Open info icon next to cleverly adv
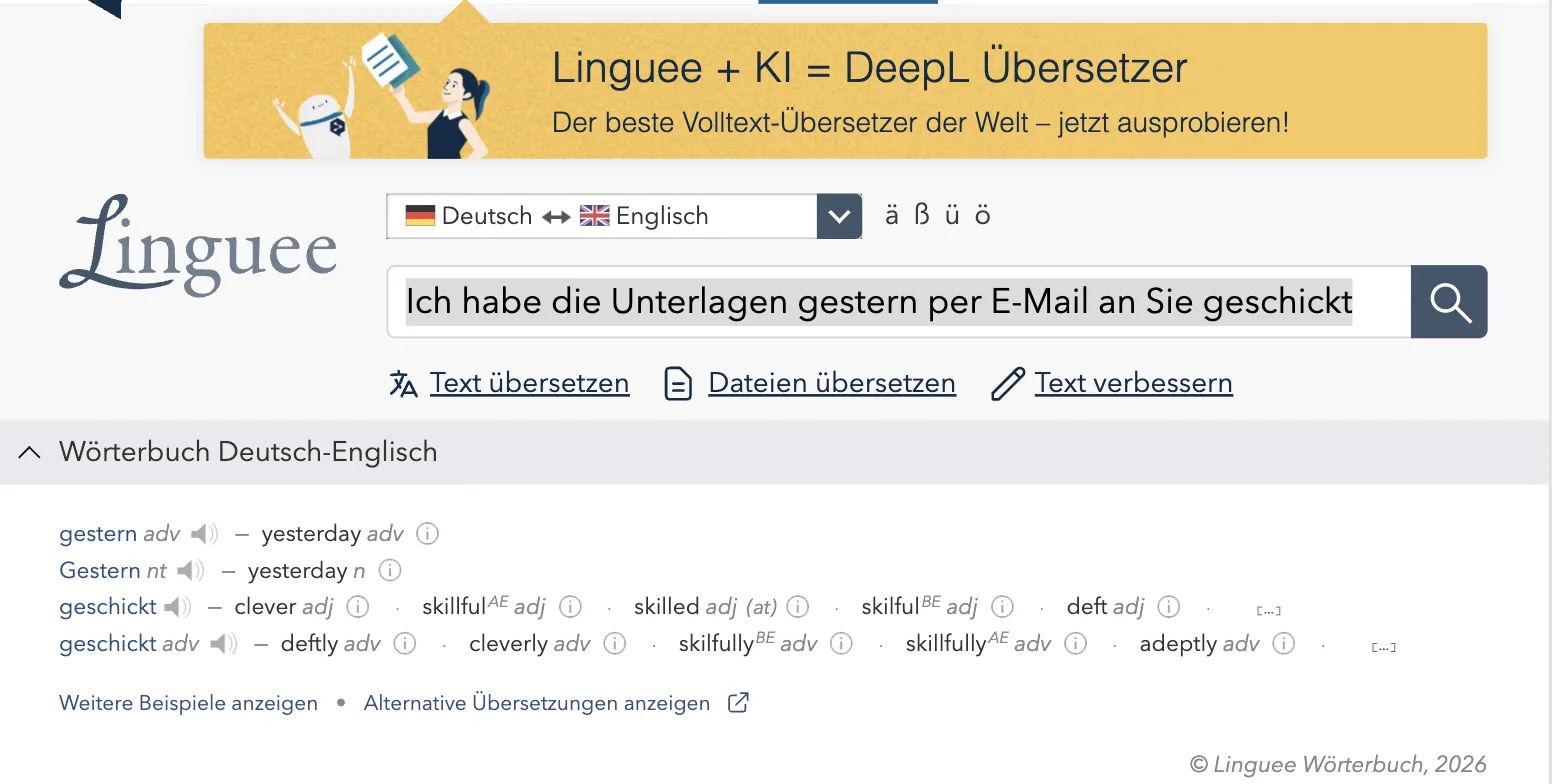 [615, 644]
